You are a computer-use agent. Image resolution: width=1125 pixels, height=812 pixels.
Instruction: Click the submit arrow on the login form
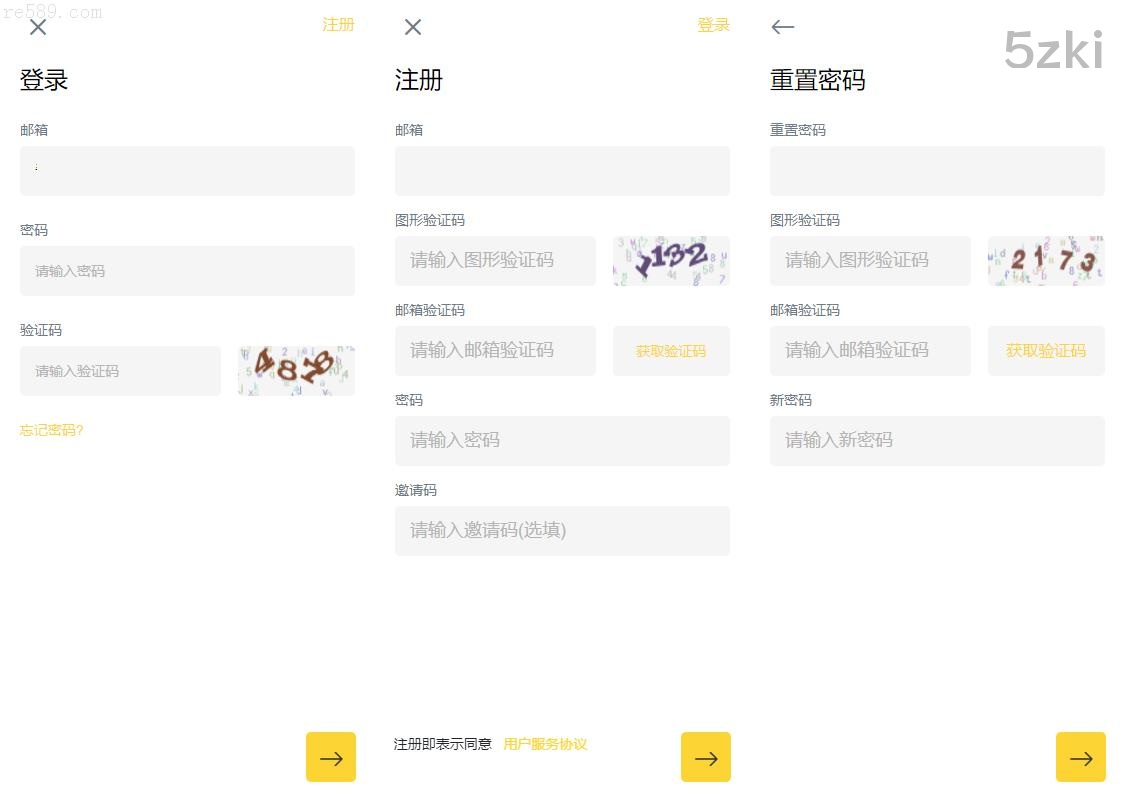pyautogui.click(x=331, y=757)
